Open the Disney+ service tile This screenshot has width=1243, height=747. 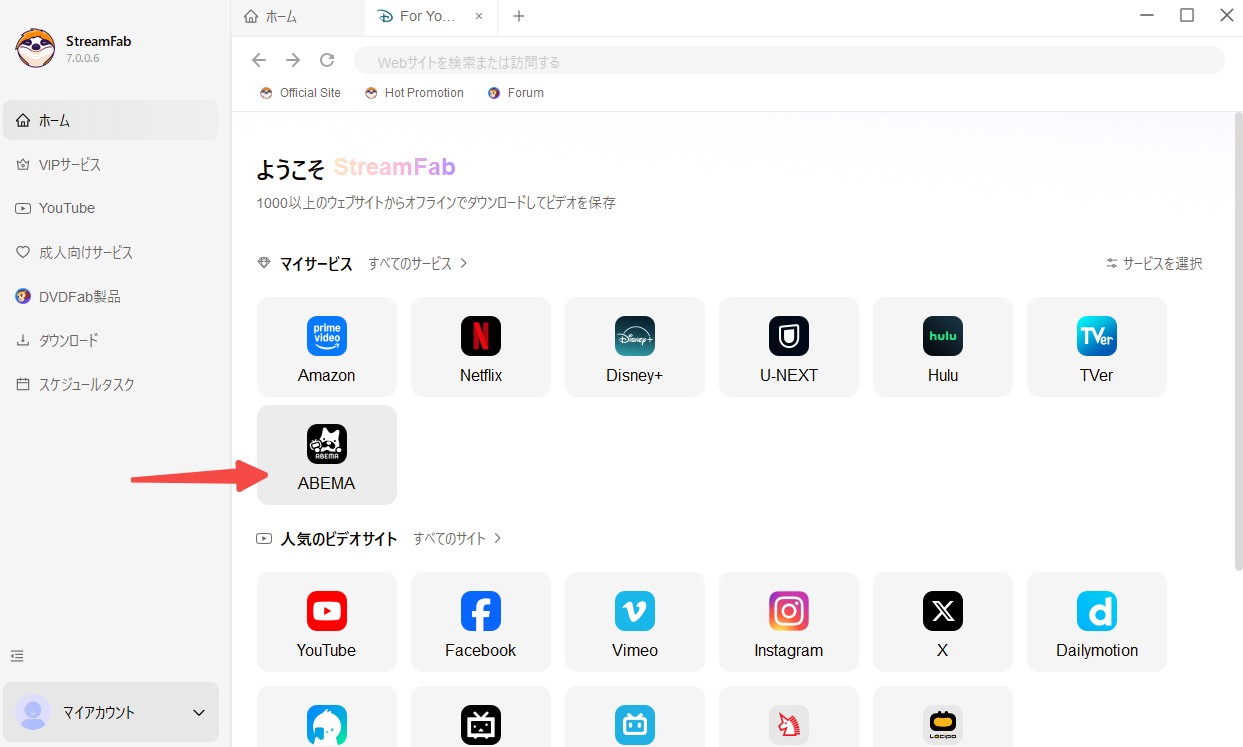tap(635, 346)
